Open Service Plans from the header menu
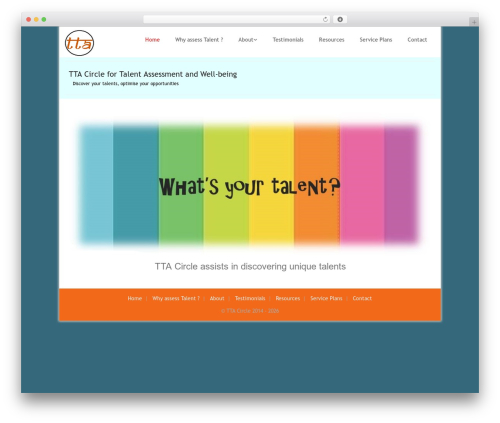 (x=376, y=40)
